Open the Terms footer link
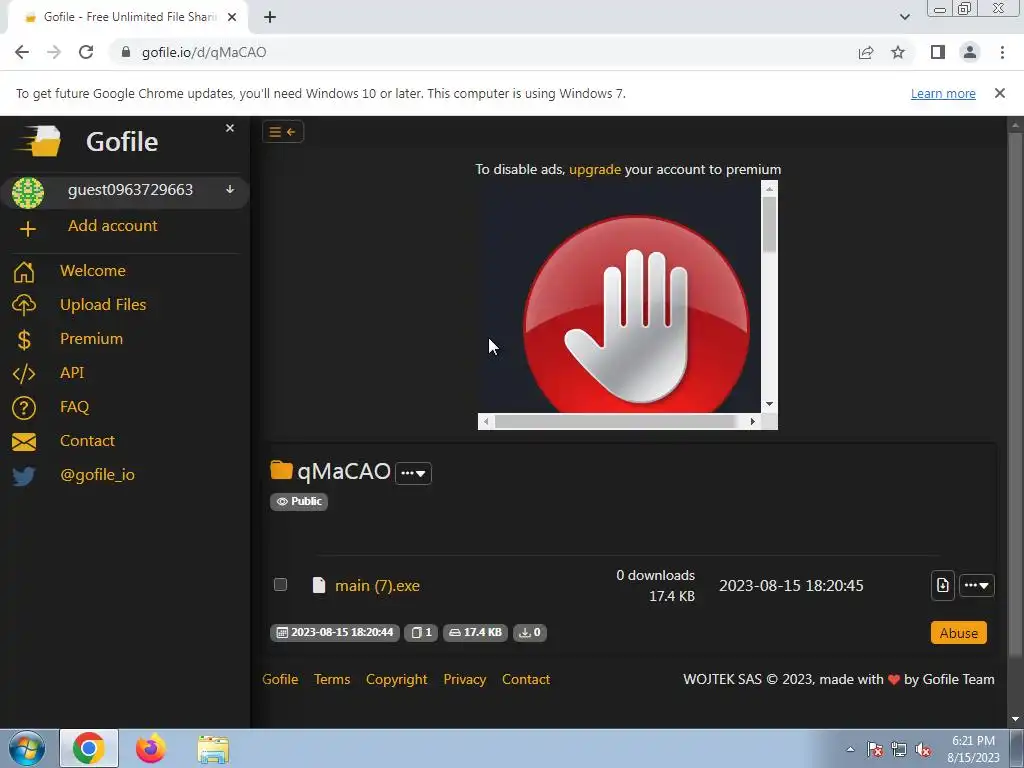 click(x=332, y=680)
